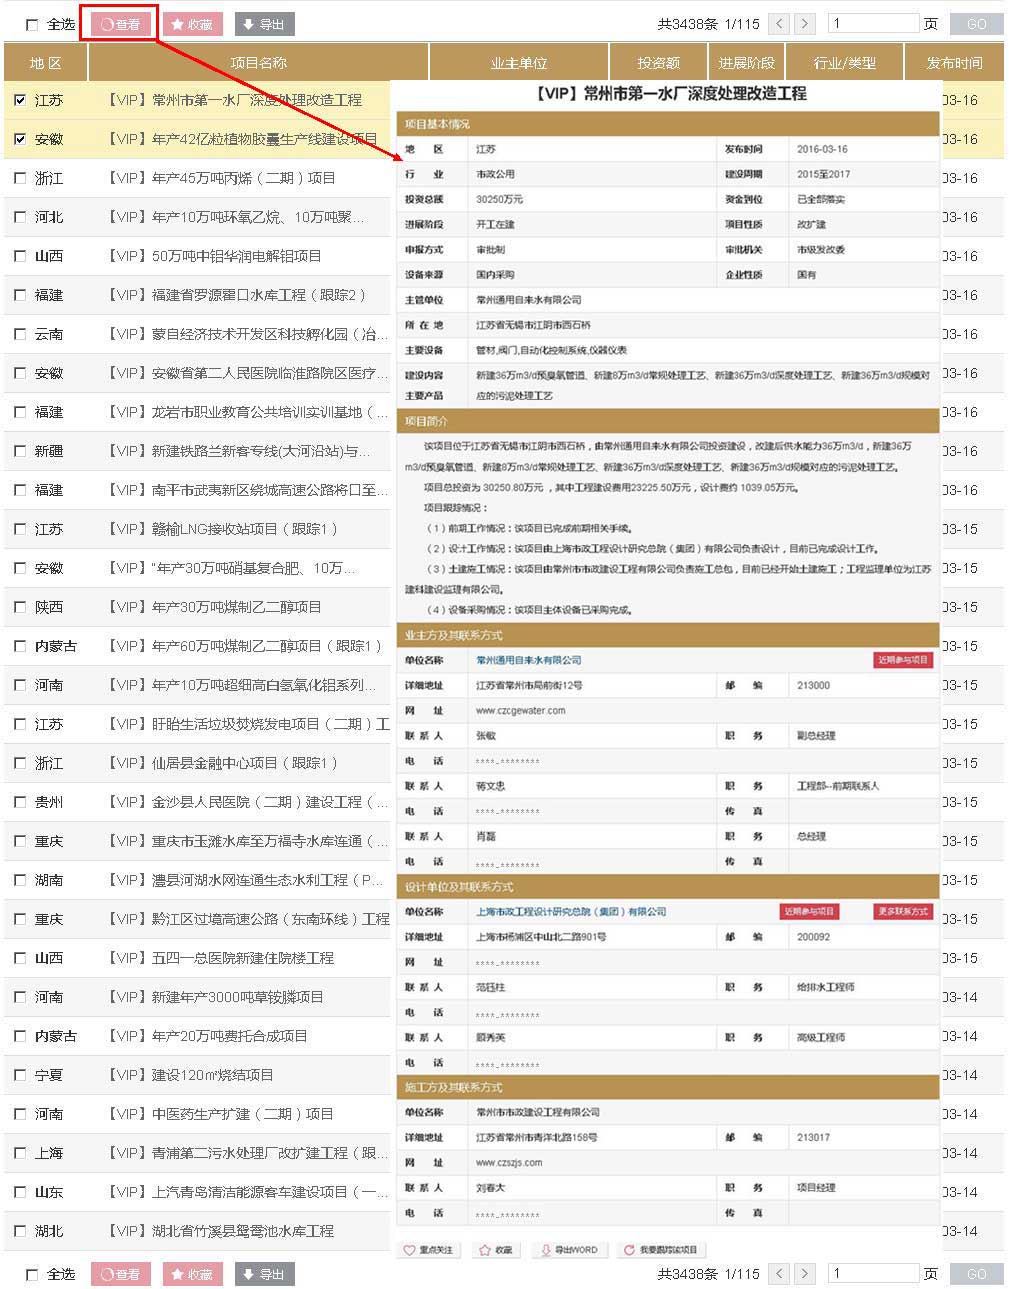Open project 五四一总医院新建住院楼工程
1009x1289 pixels.
[221, 958]
